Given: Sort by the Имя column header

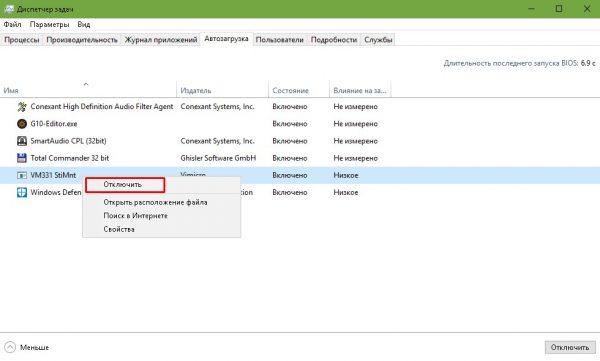Looking at the screenshot, I should (88, 90).
